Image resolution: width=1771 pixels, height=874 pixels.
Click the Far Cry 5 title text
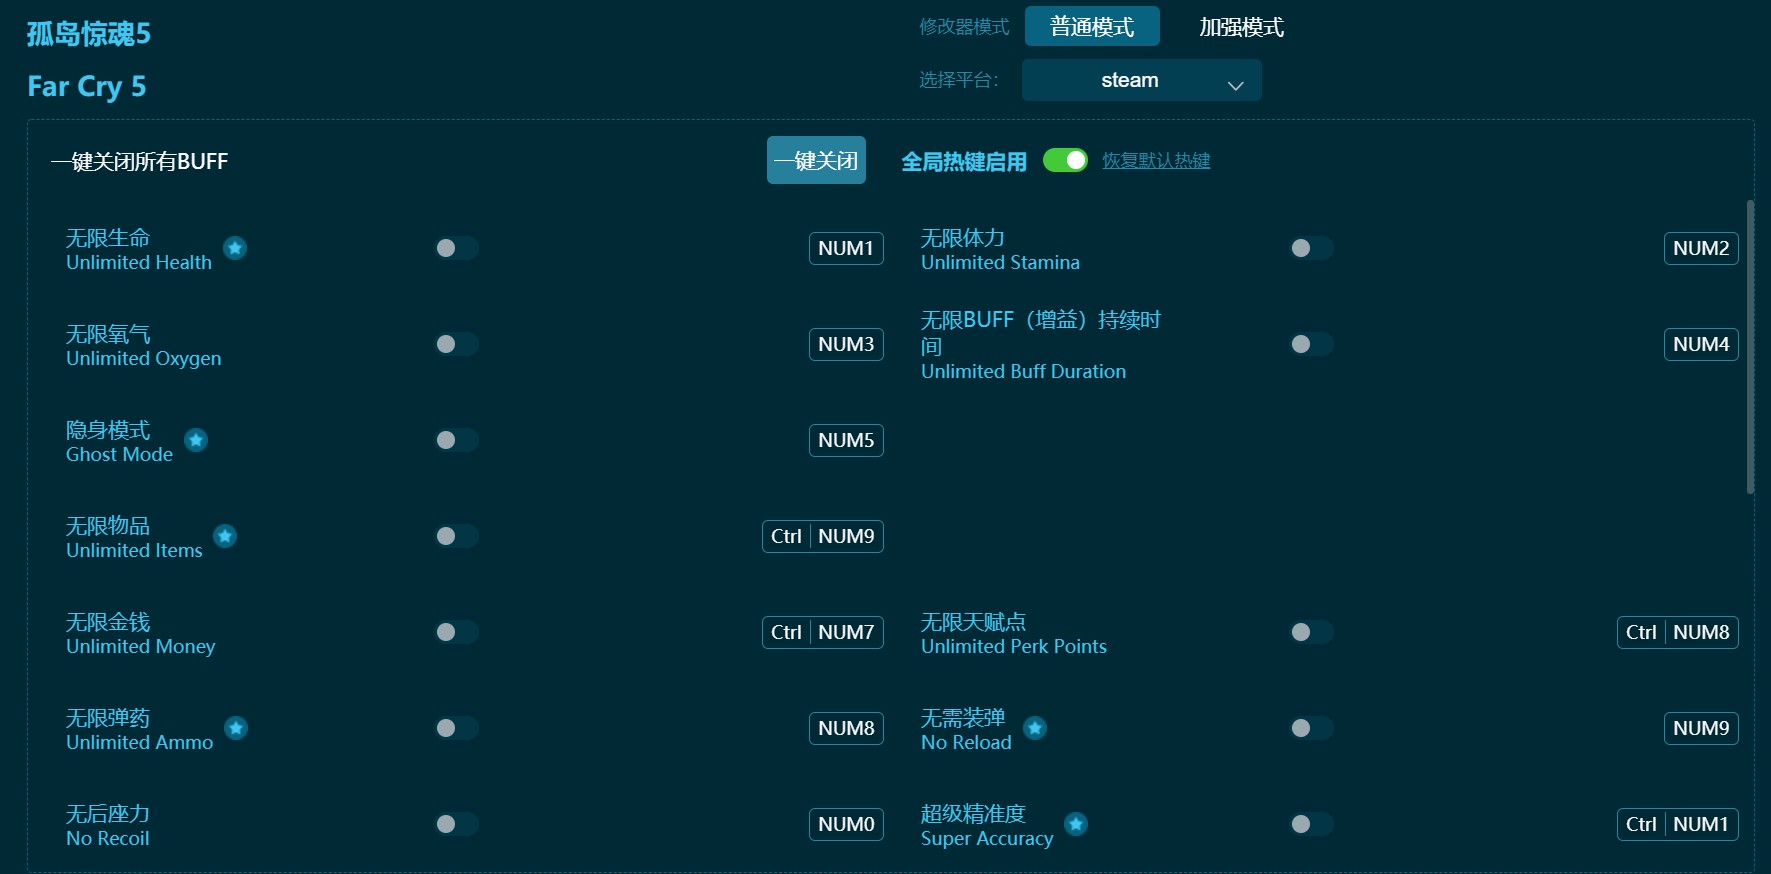point(87,86)
